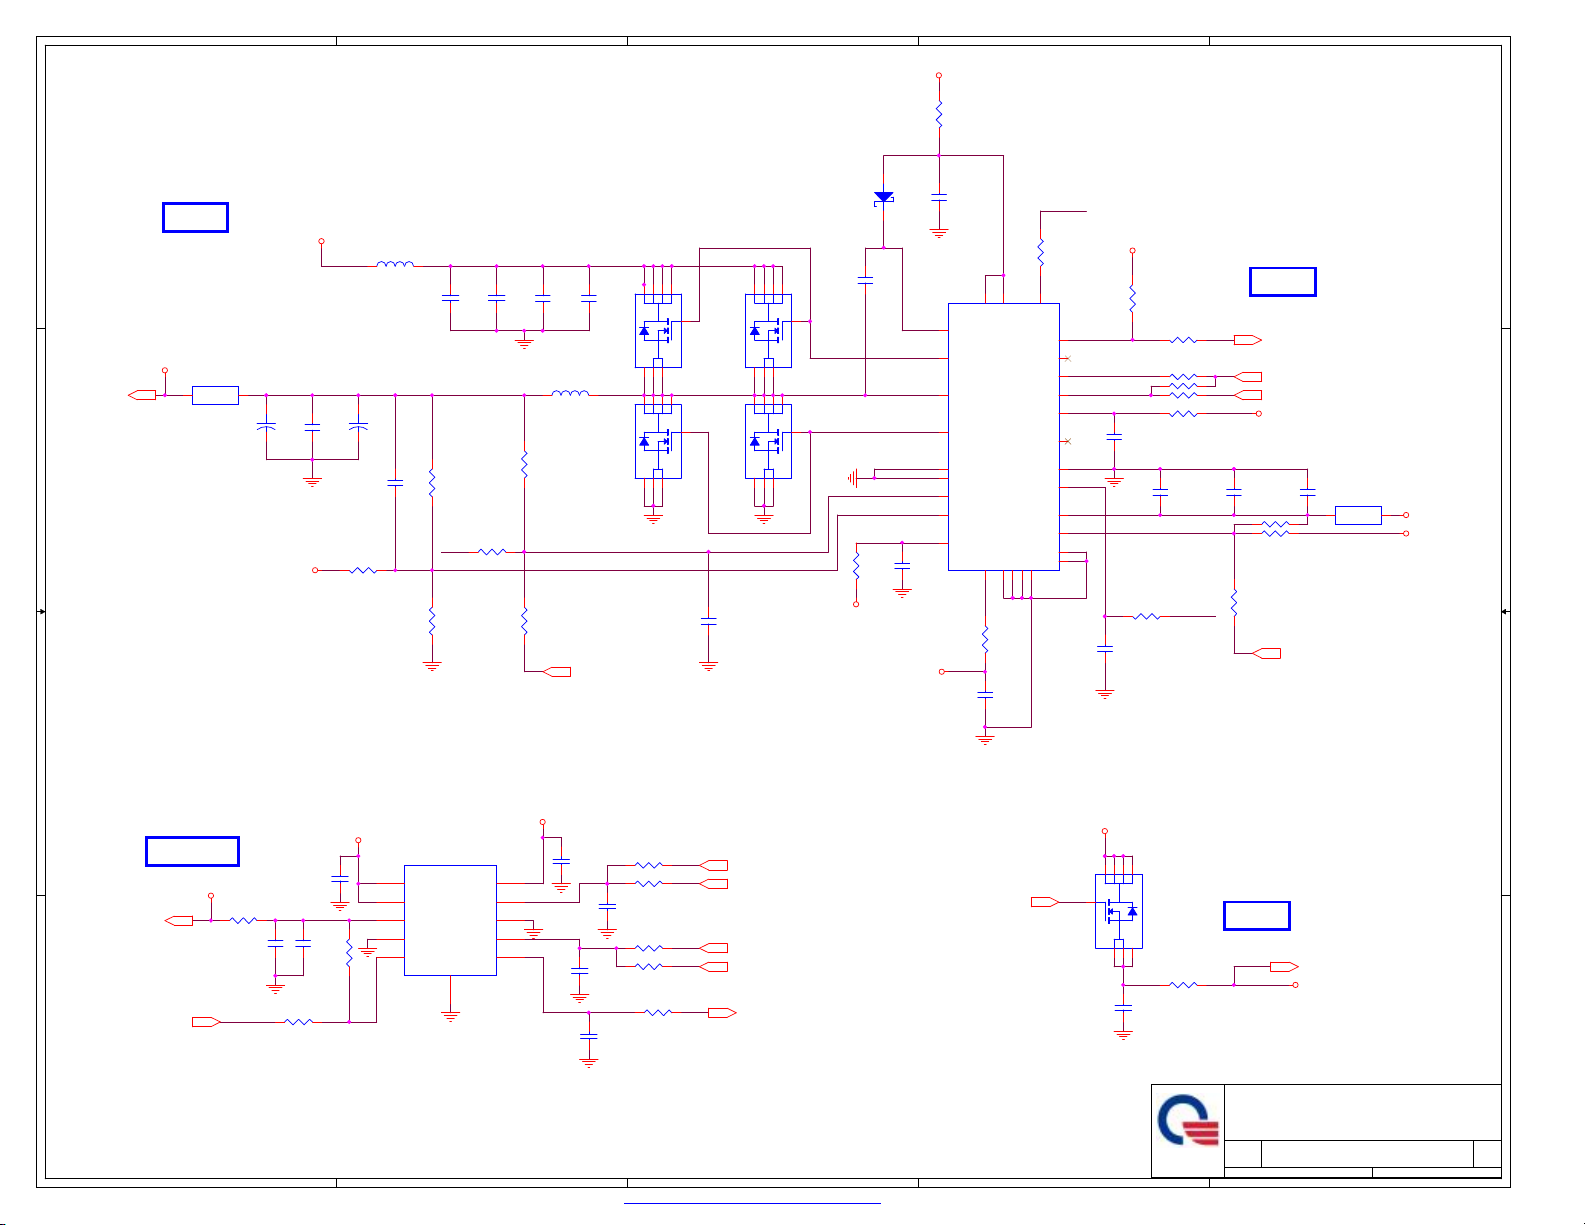Click the sideways ground symbol left of the large IC
1585x1225 pixels.
(853, 478)
